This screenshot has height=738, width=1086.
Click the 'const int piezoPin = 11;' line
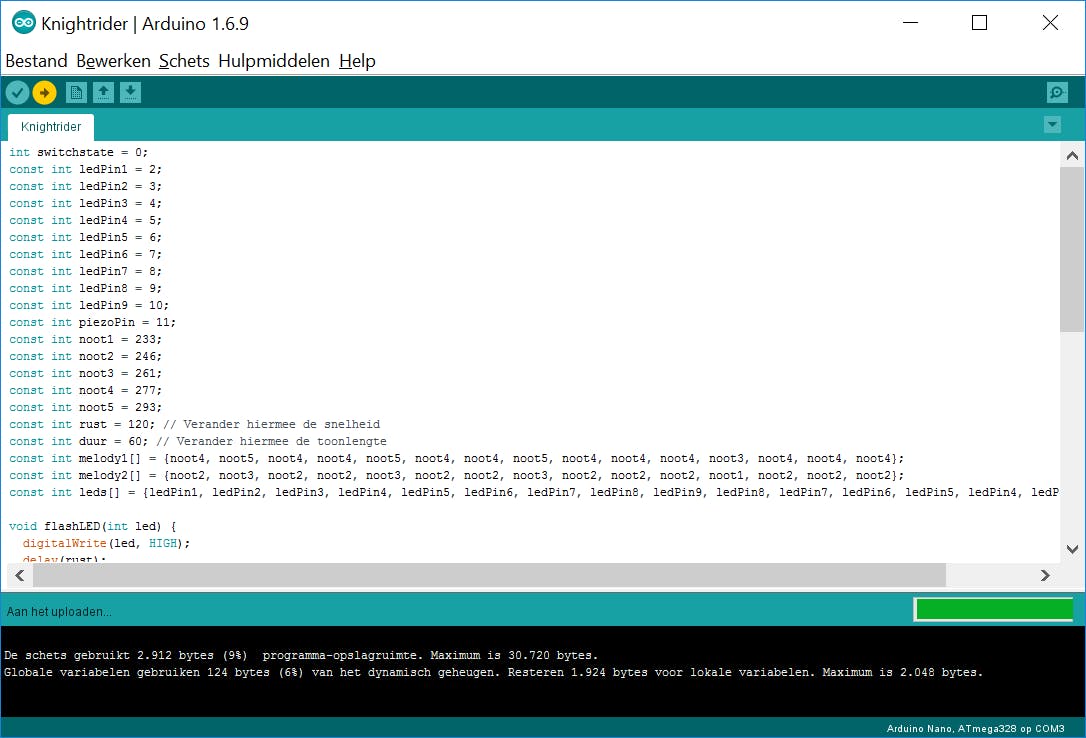pos(92,323)
